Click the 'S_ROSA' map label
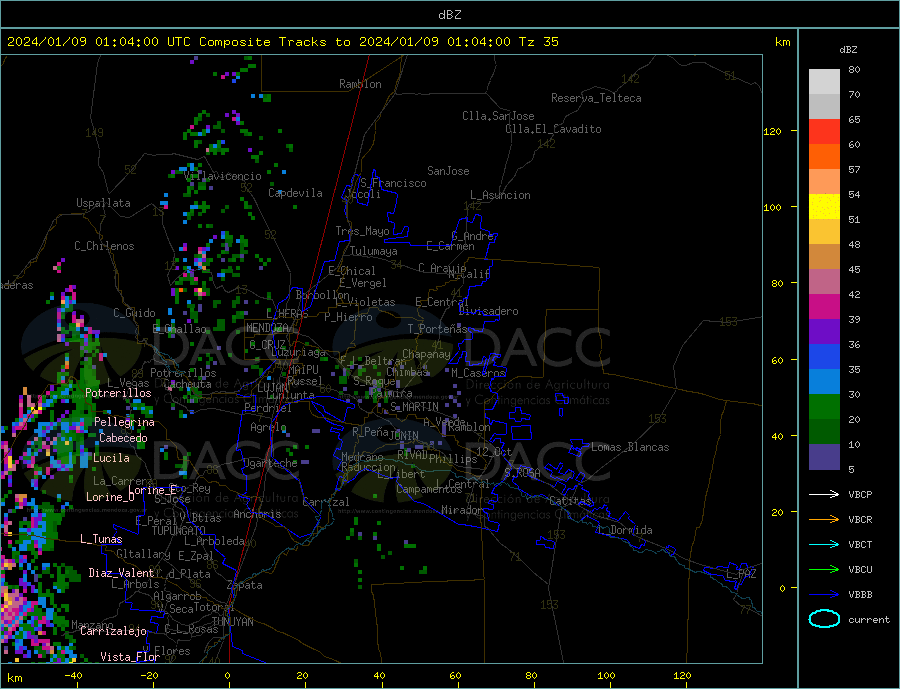The image size is (900, 689). tap(522, 473)
